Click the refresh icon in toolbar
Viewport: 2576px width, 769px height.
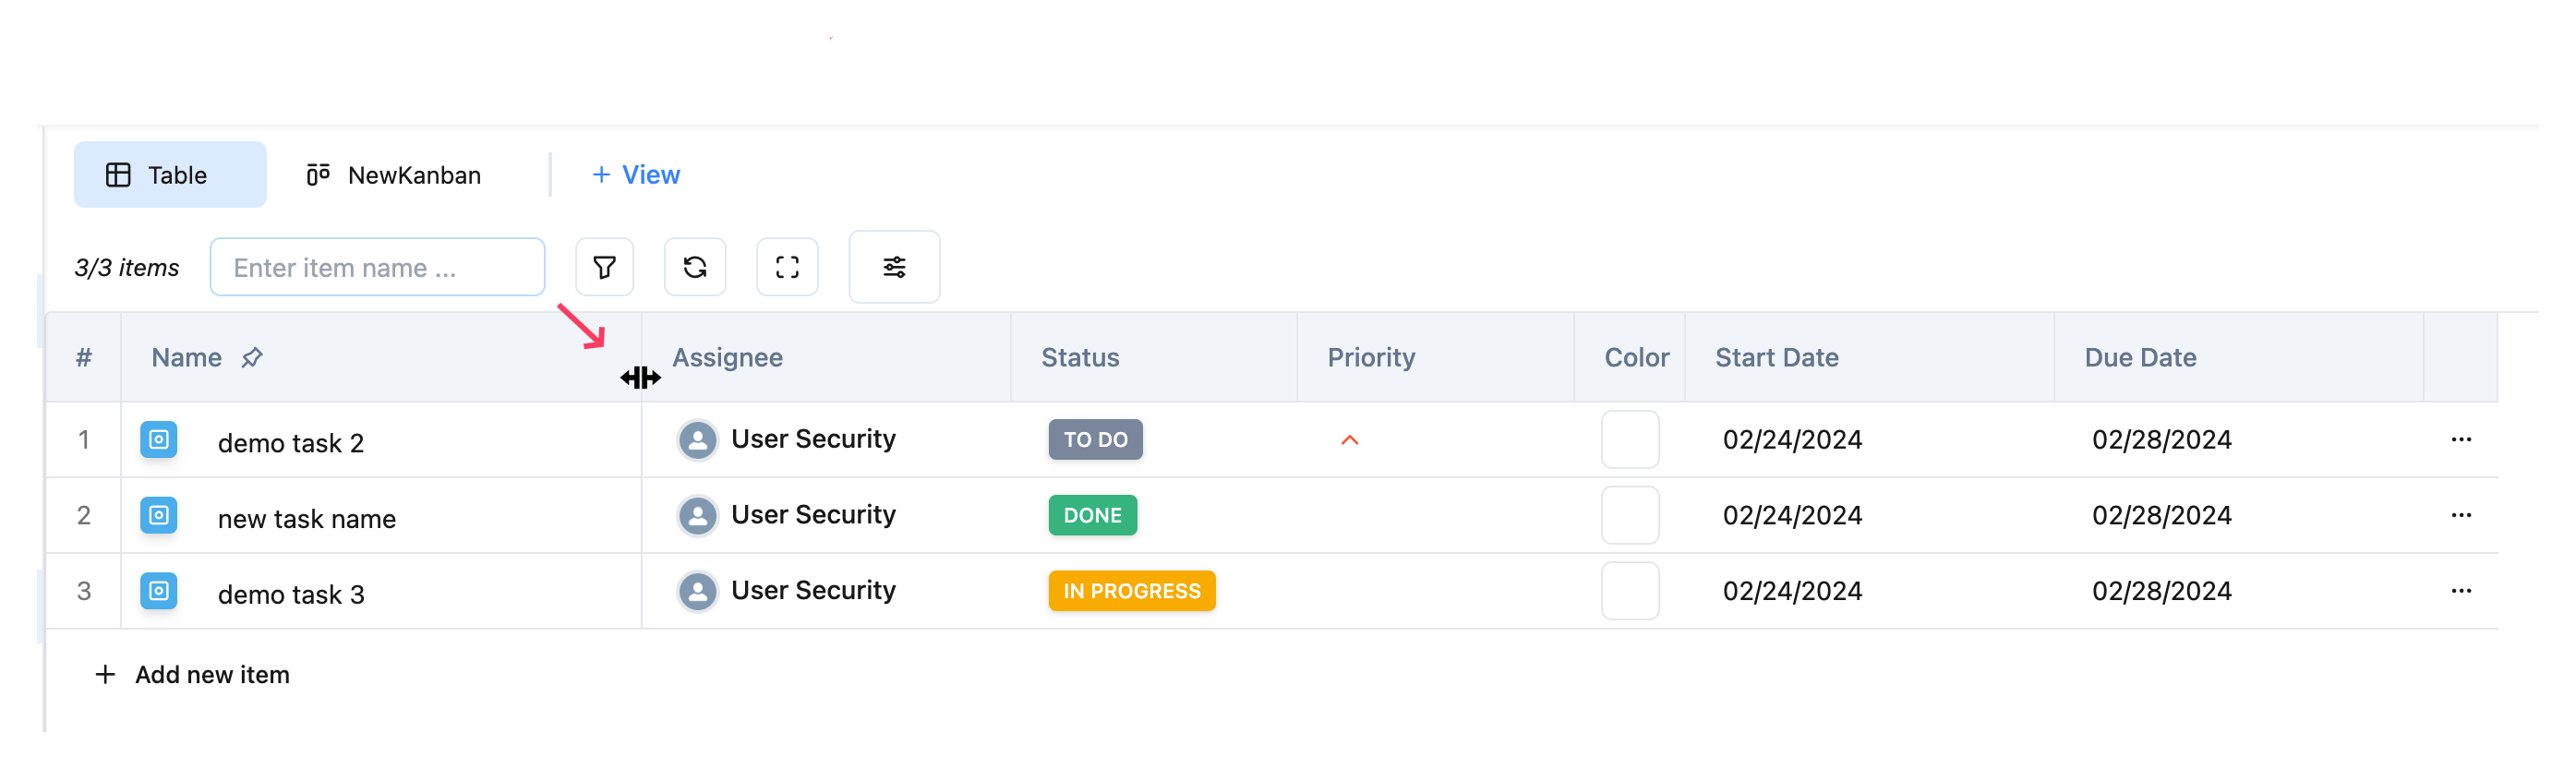click(695, 267)
